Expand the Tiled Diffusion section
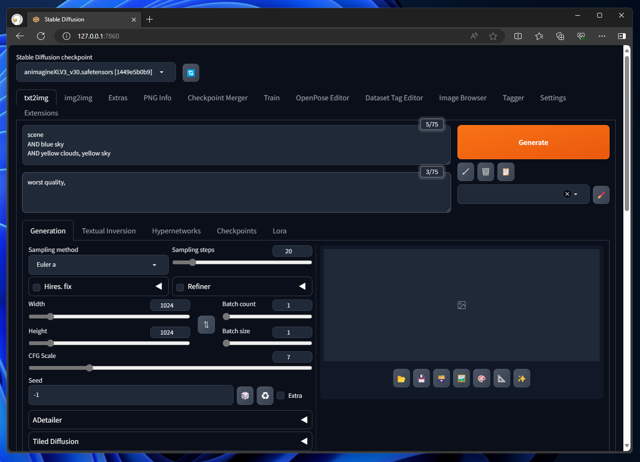Viewport: 640px width, 462px height. [170, 441]
